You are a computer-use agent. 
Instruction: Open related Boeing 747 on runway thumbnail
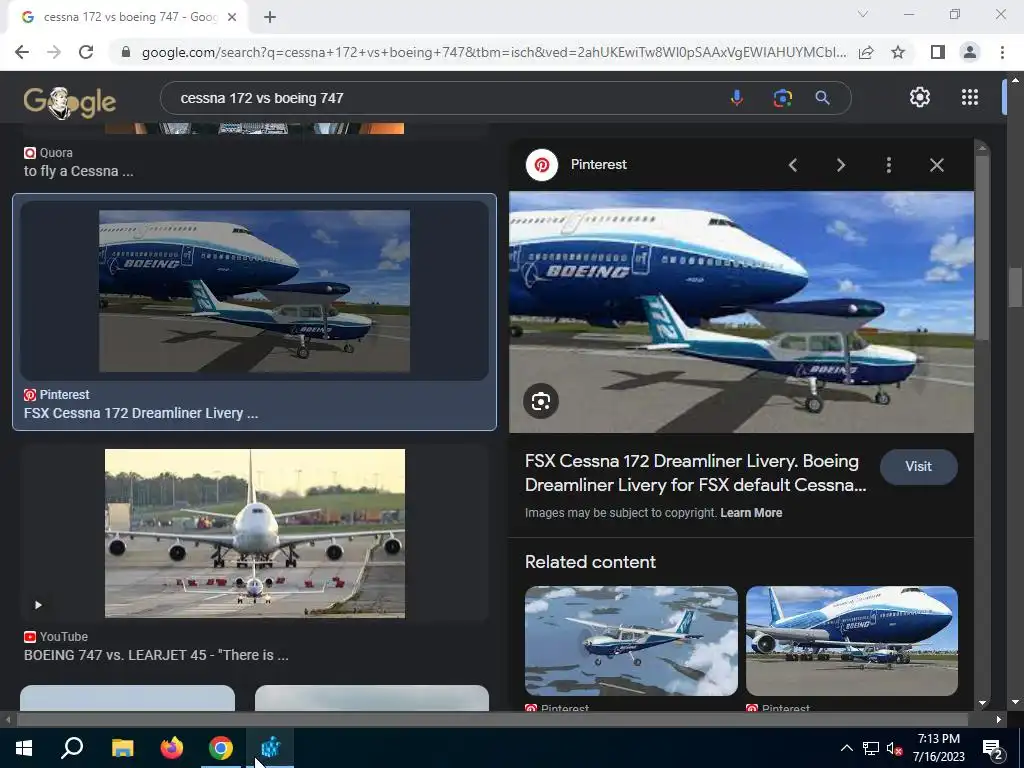pyautogui.click(x=852, y=641)
